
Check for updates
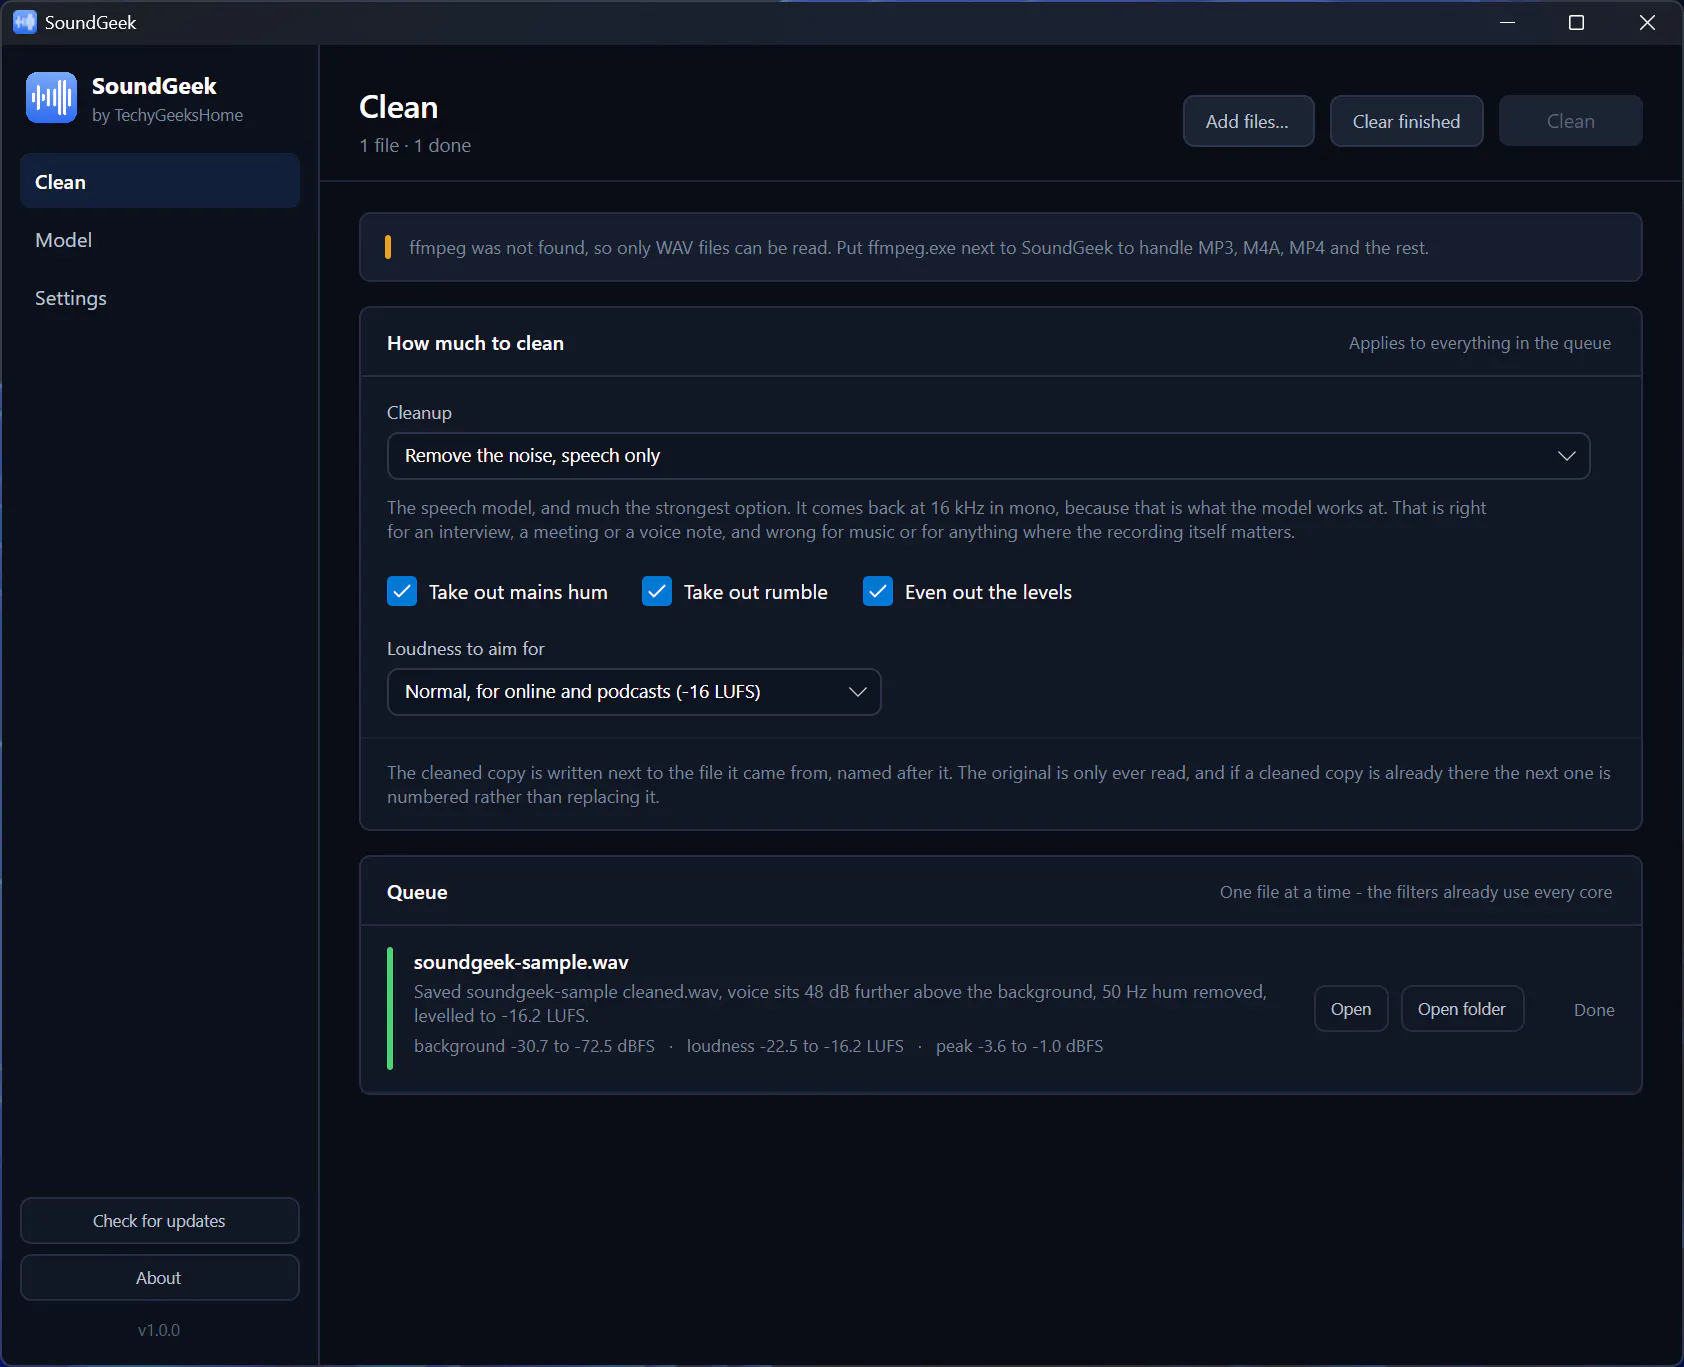point(160,1221)
